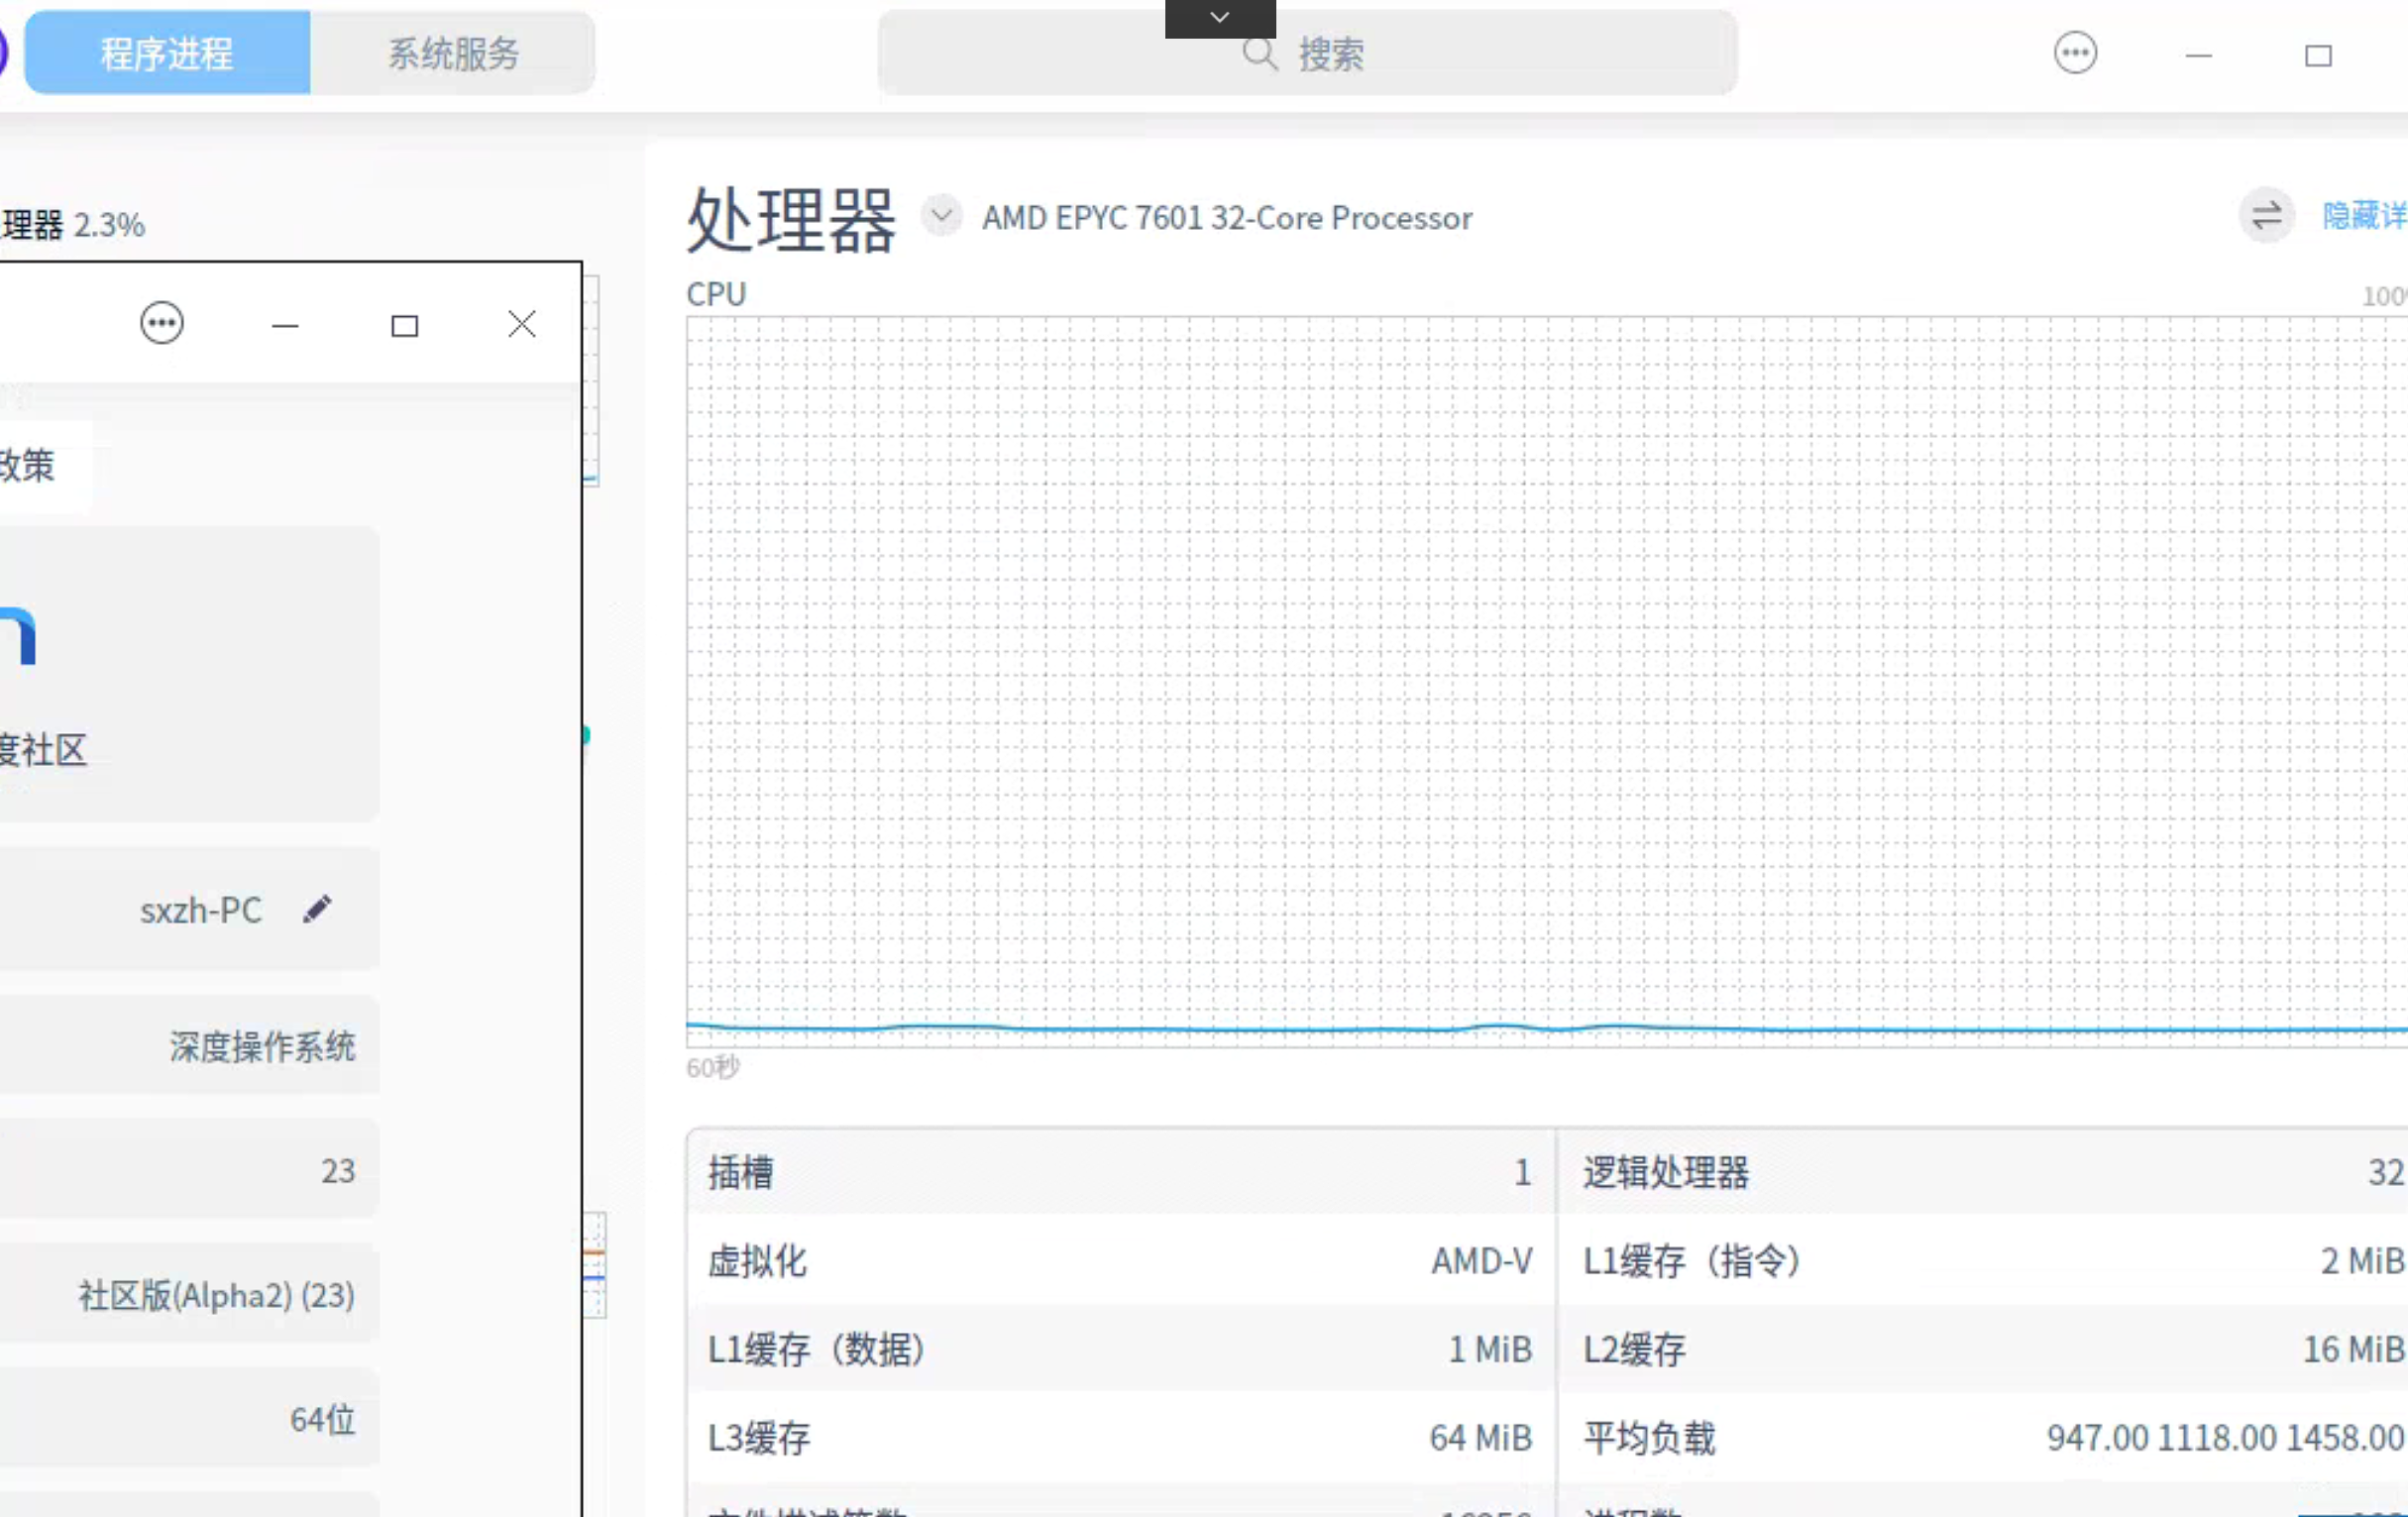Screen dimensions: 2408x1517
Task: Open the About dialog options menu
Action: (x=161, y=322)
